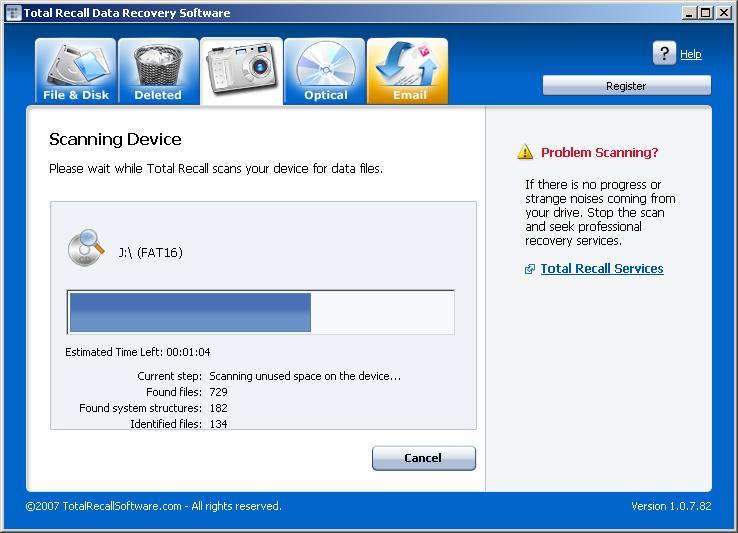
Task: Click the found files value '729'
Action: pos(218,392)
